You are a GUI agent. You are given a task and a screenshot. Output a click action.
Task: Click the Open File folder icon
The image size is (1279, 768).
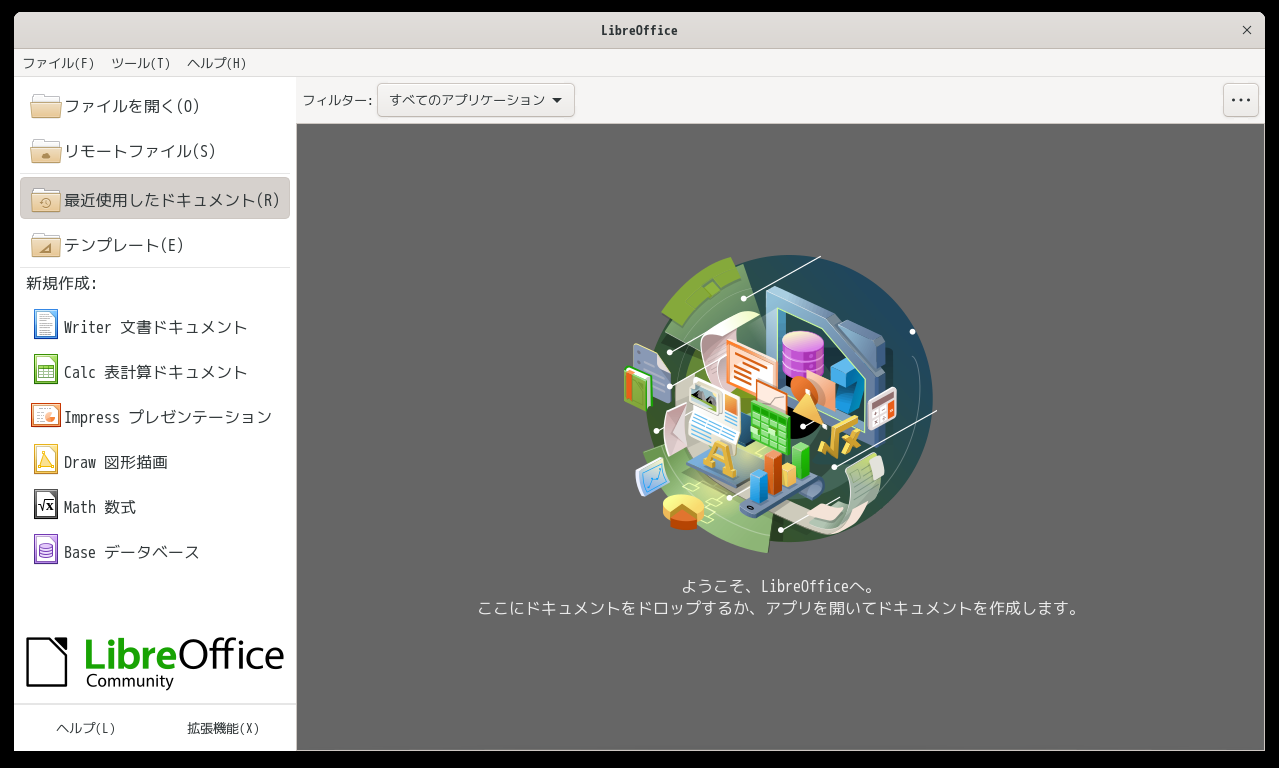click(46, 106)
